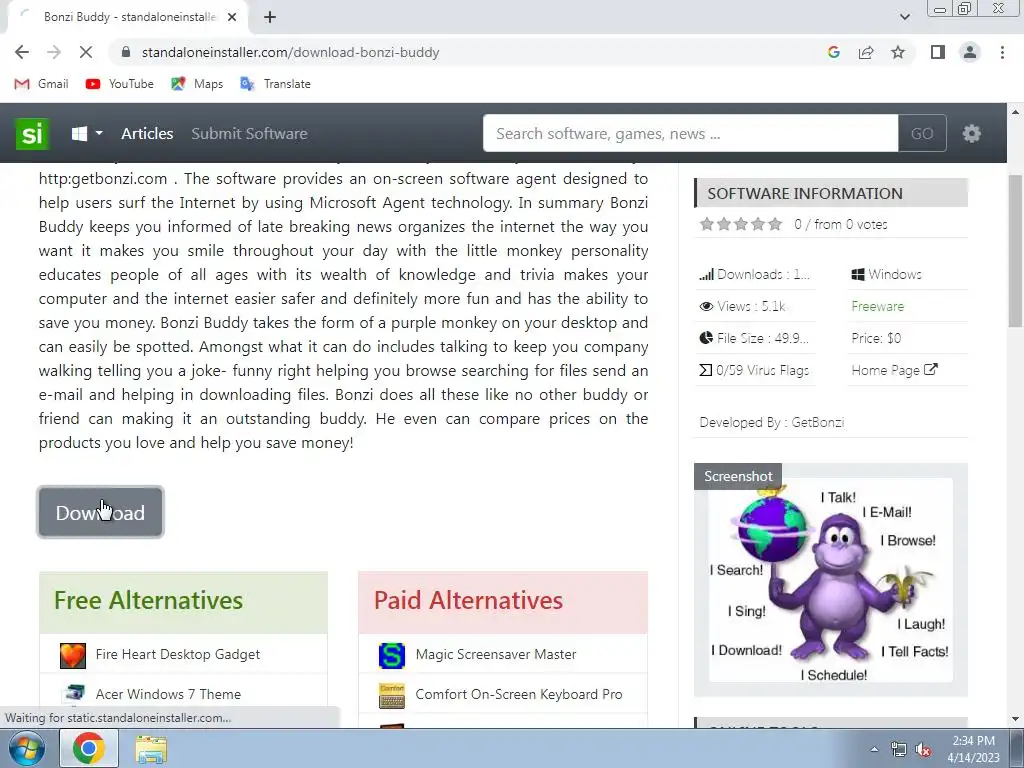
Task: Click the green SI site logo
Action: 32,133
